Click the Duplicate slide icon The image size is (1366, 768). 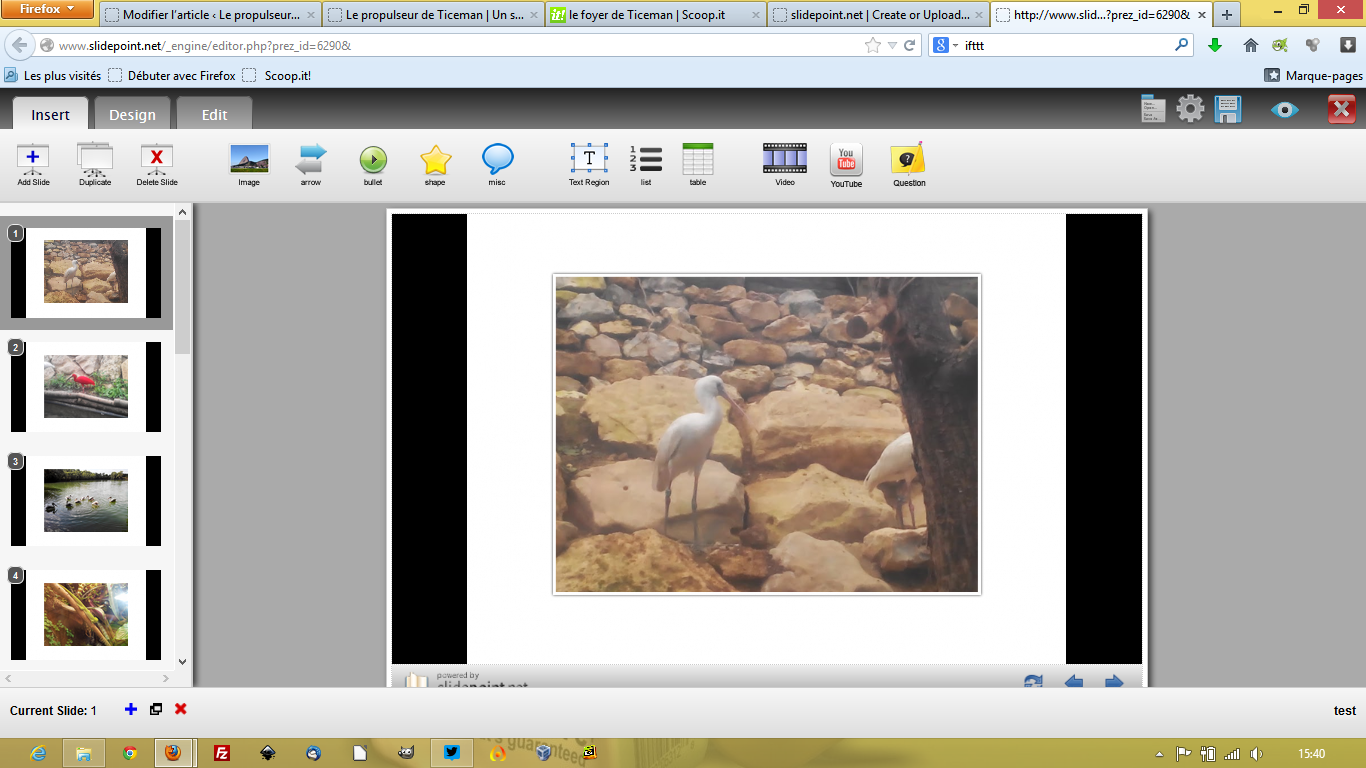[x=95, y=160]
